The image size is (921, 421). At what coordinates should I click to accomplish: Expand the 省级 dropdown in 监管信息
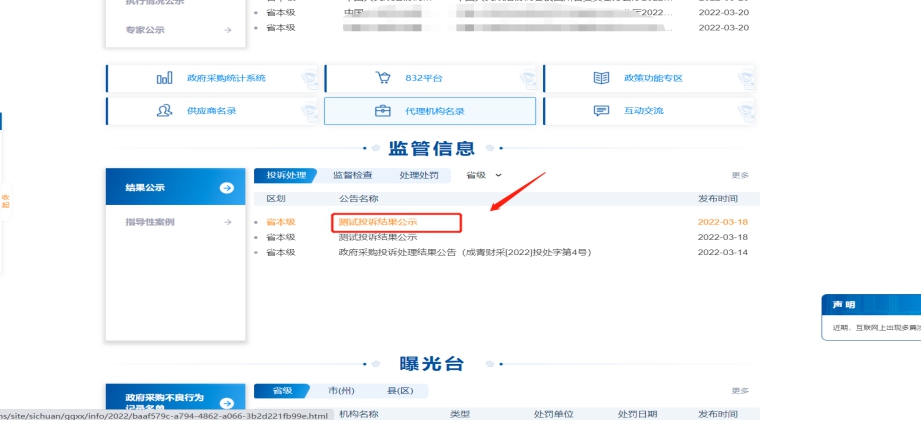point(484,175)
